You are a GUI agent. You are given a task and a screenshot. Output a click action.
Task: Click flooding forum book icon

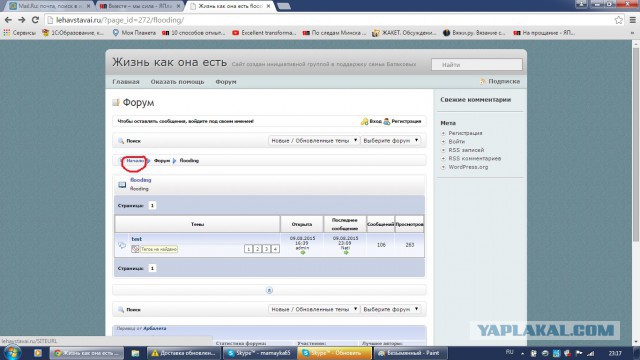pos(122,184)
